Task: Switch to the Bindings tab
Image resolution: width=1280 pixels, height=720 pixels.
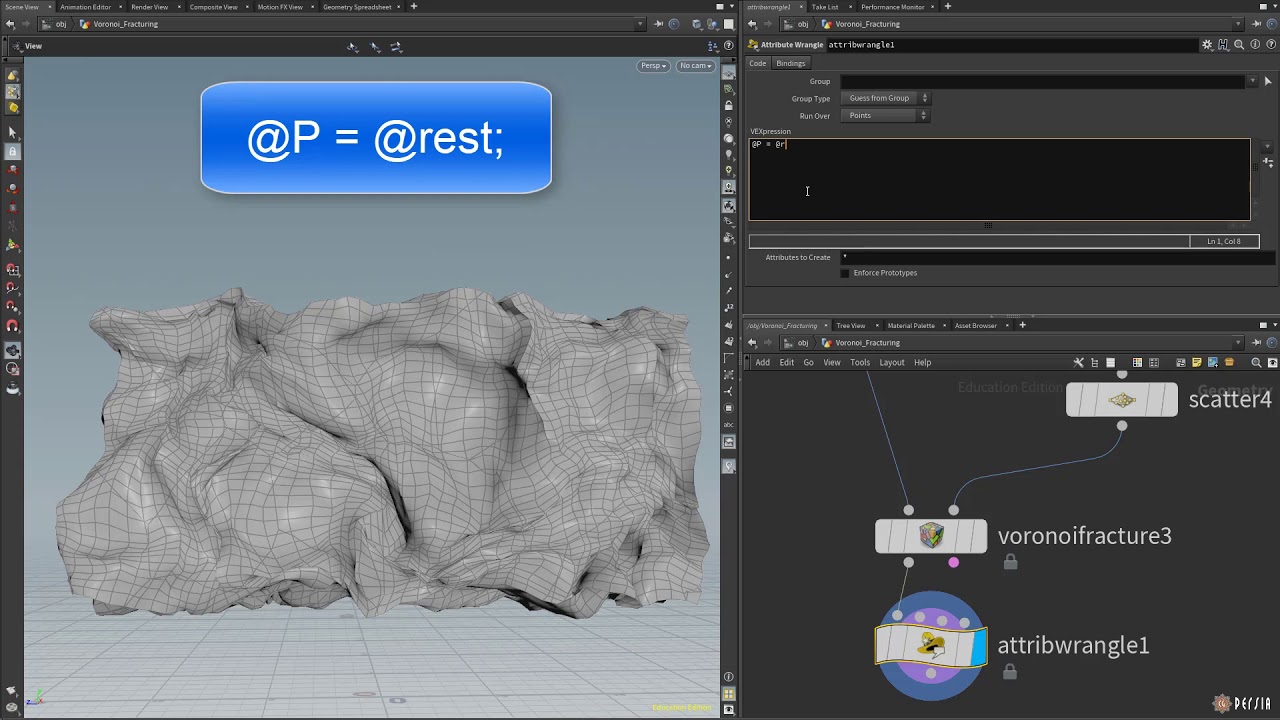Action: (x=790, y=63)
